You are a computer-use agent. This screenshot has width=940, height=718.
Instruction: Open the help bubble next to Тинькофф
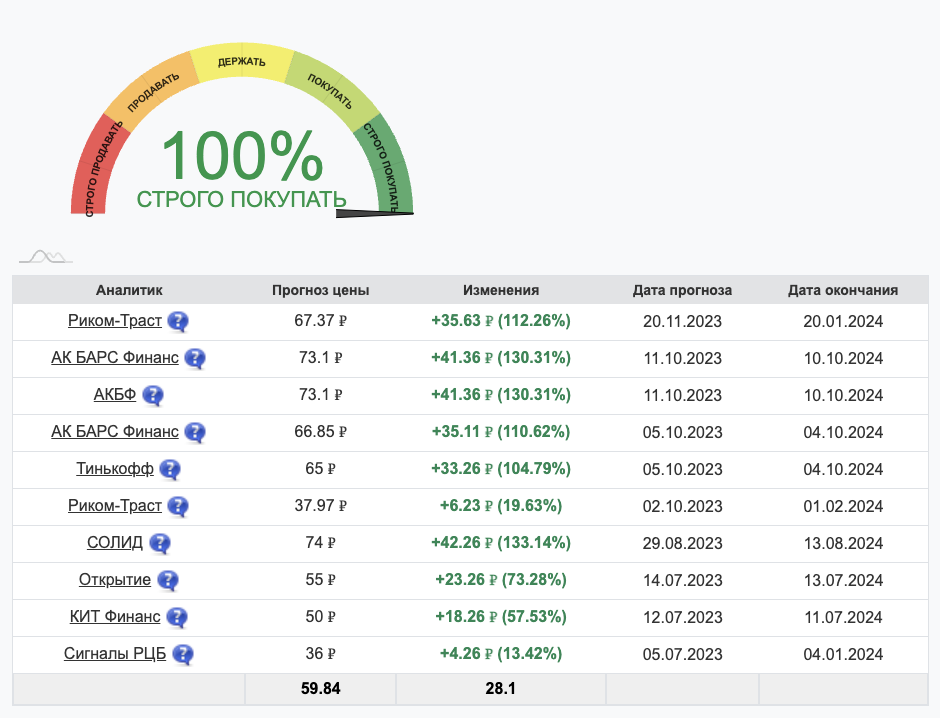(170, 469)
